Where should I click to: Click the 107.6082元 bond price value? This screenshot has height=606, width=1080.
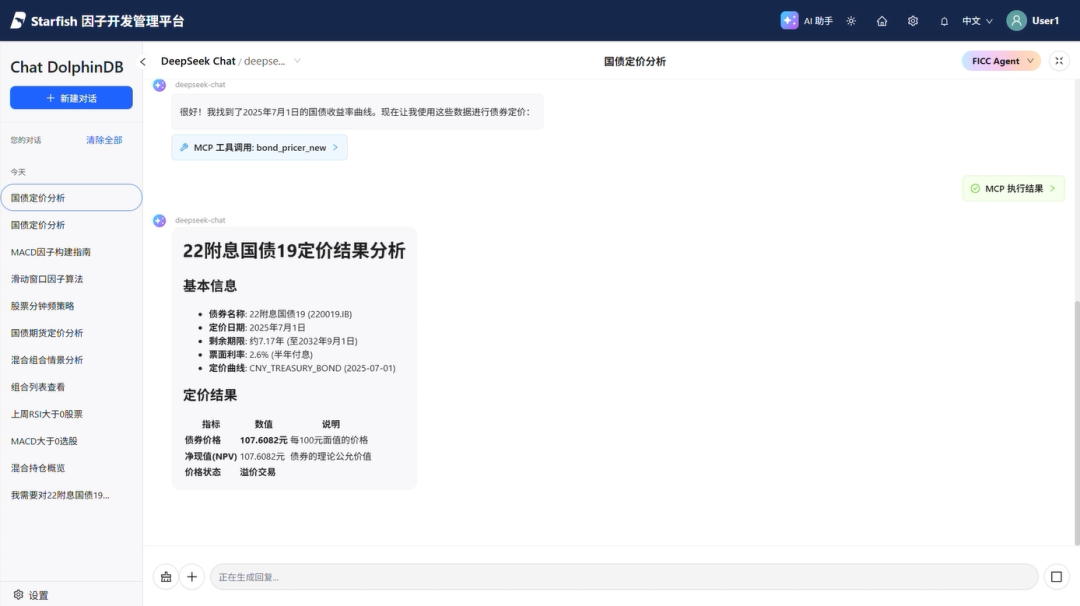[x=263, y=440]
